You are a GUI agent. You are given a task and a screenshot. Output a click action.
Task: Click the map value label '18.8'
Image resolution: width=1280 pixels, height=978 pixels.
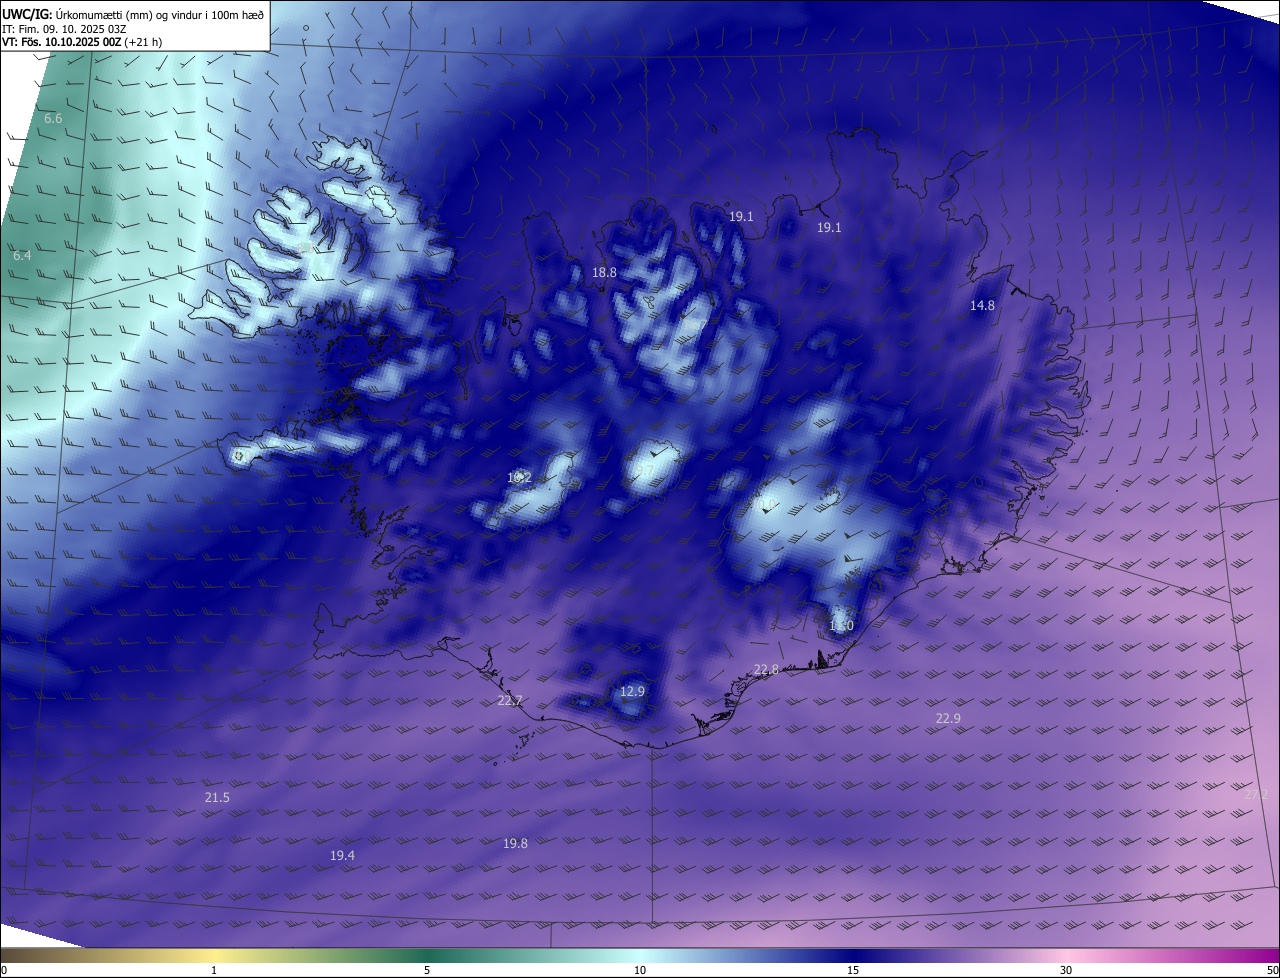[604, 272]
